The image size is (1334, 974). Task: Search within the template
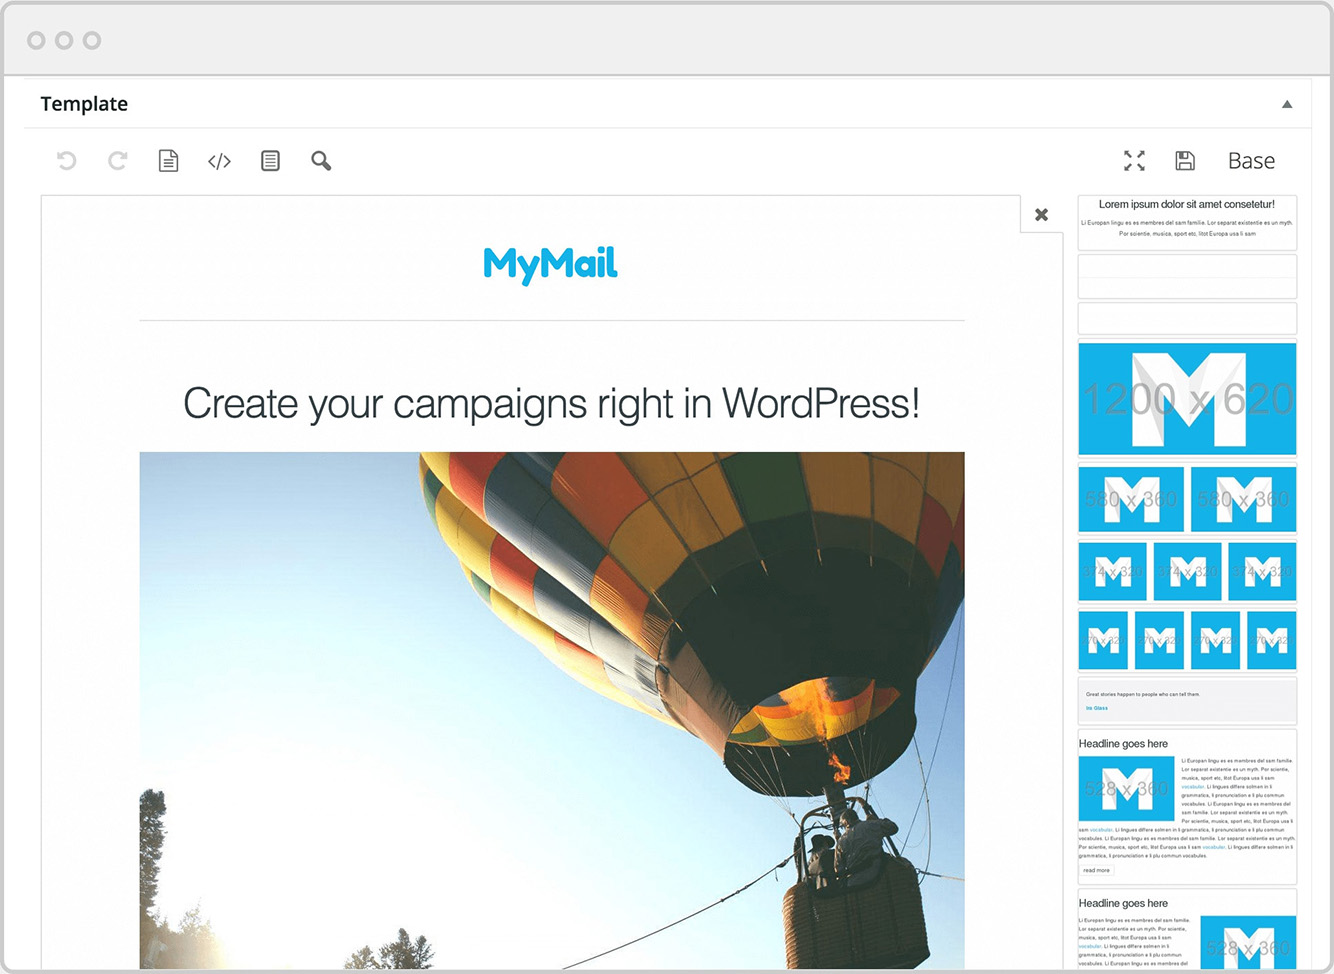click(321, 160)
